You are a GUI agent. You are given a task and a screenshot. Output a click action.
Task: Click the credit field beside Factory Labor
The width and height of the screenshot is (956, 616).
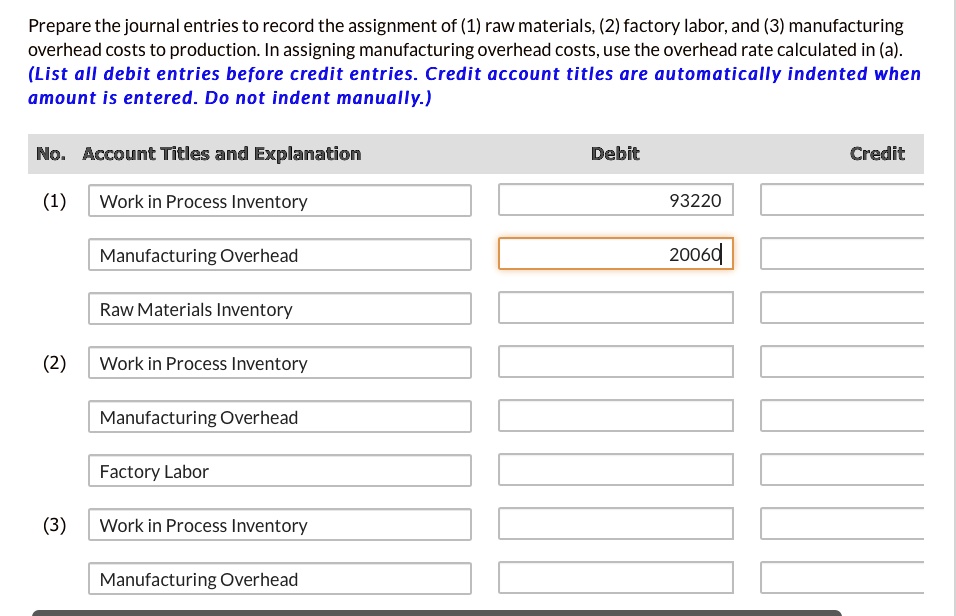coord(850,469)
